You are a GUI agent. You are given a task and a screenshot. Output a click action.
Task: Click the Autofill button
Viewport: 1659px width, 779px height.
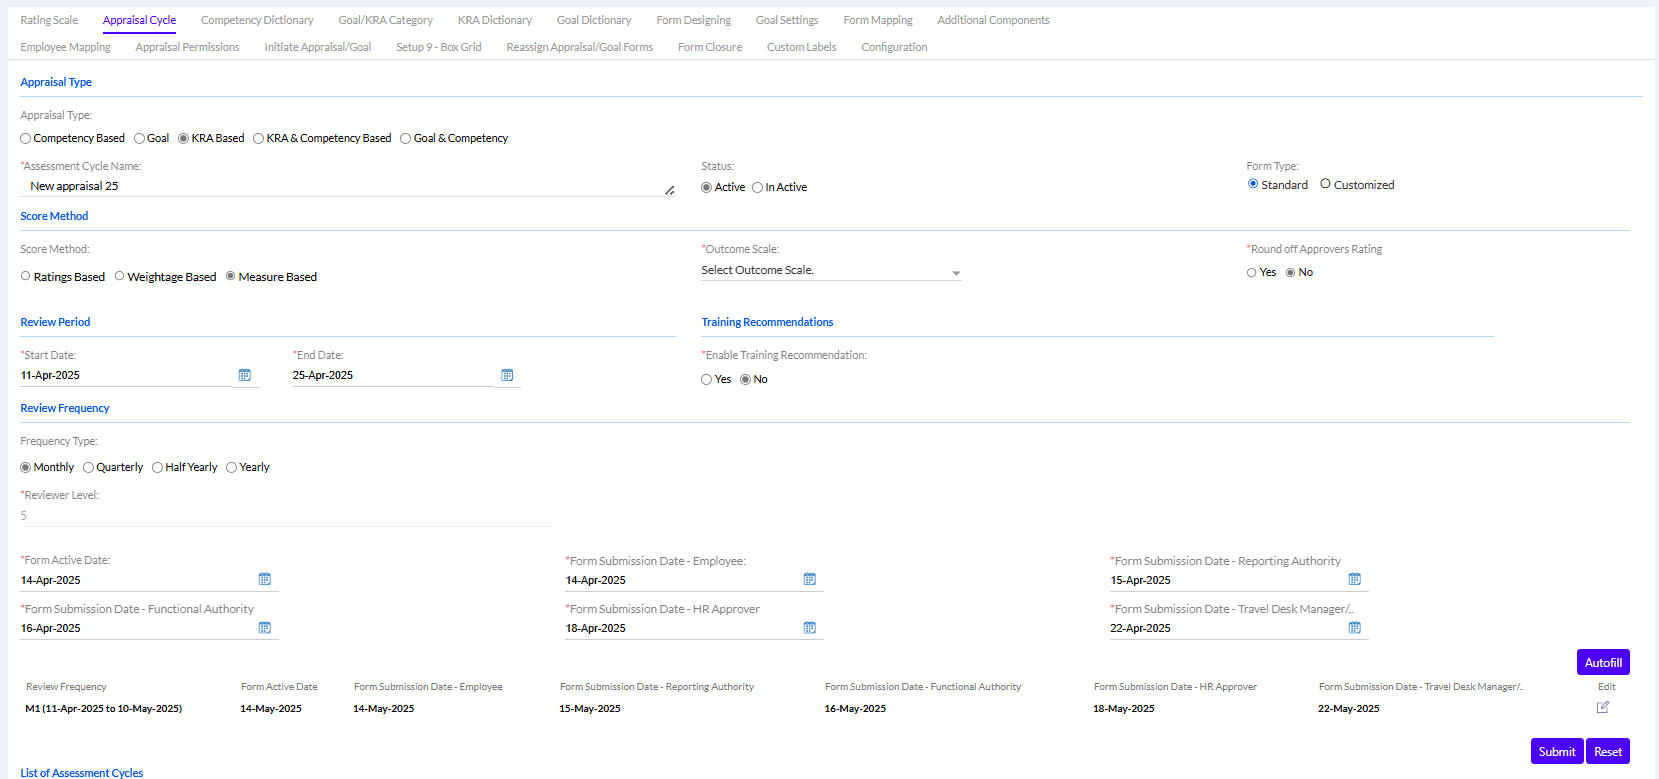[1603, 662]
